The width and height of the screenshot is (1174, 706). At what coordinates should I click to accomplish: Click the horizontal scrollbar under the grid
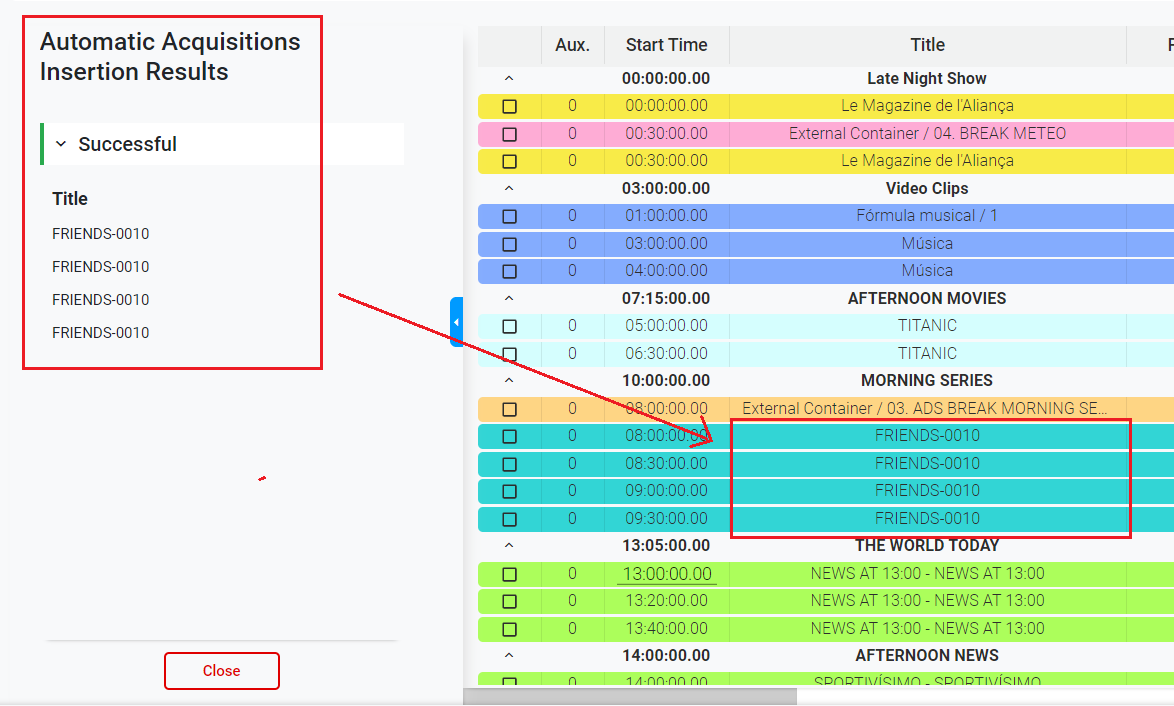coord(630,696)
